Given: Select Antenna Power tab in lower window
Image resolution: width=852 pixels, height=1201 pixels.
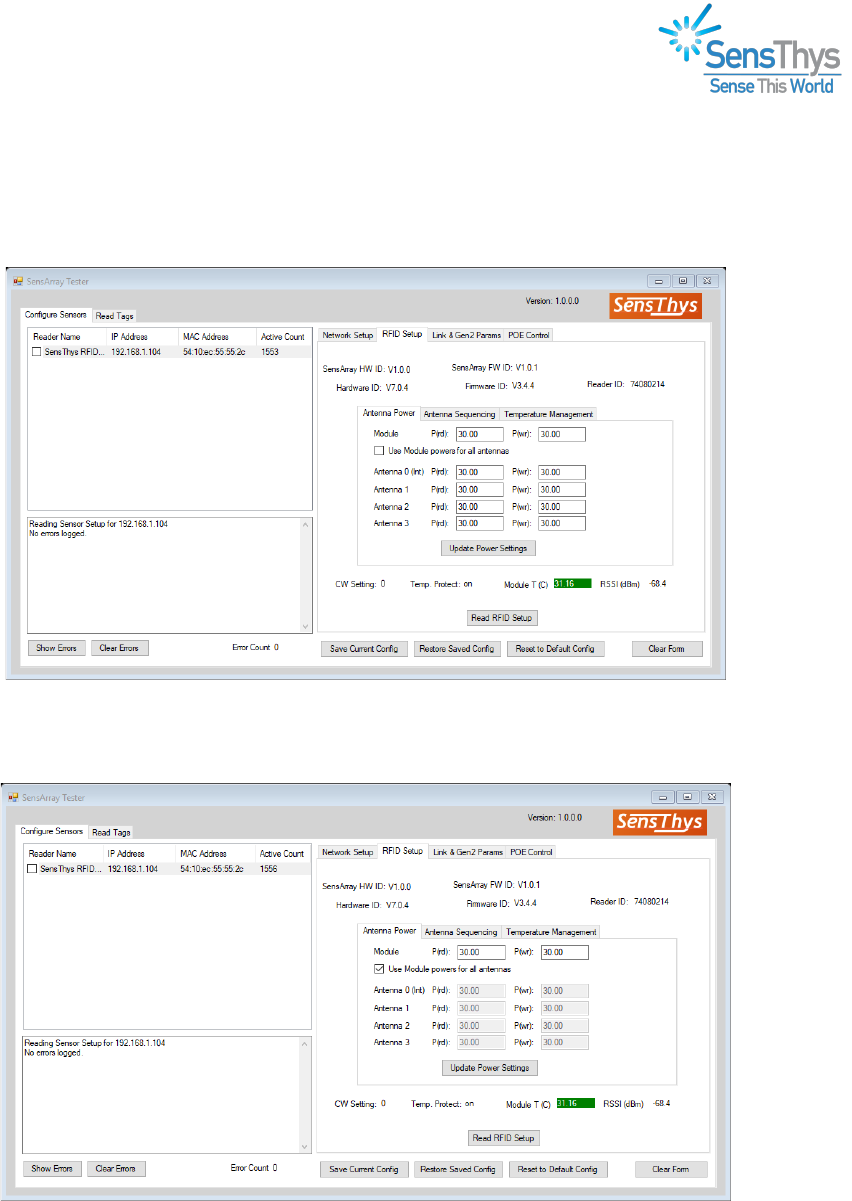Looking at the screenshot, I should (x=390, y=930).
